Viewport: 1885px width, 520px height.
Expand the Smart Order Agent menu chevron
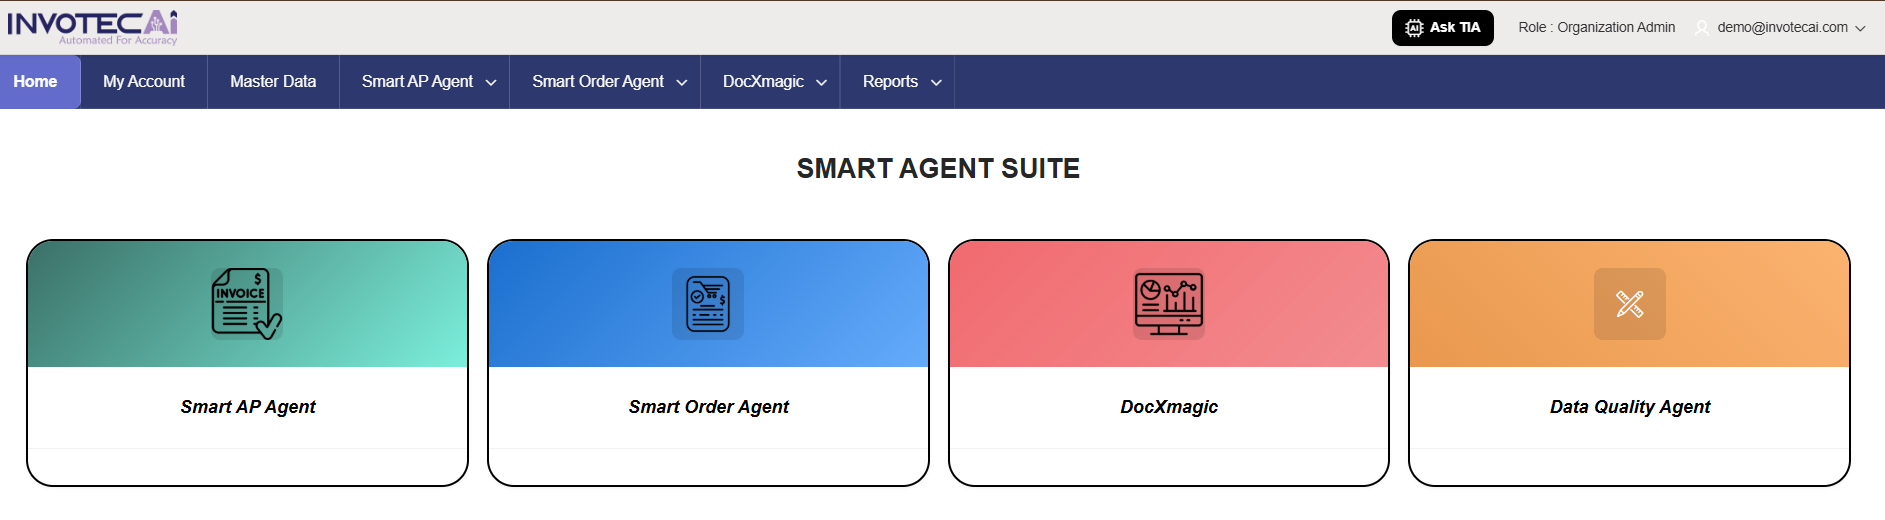(x=682, y=83)
